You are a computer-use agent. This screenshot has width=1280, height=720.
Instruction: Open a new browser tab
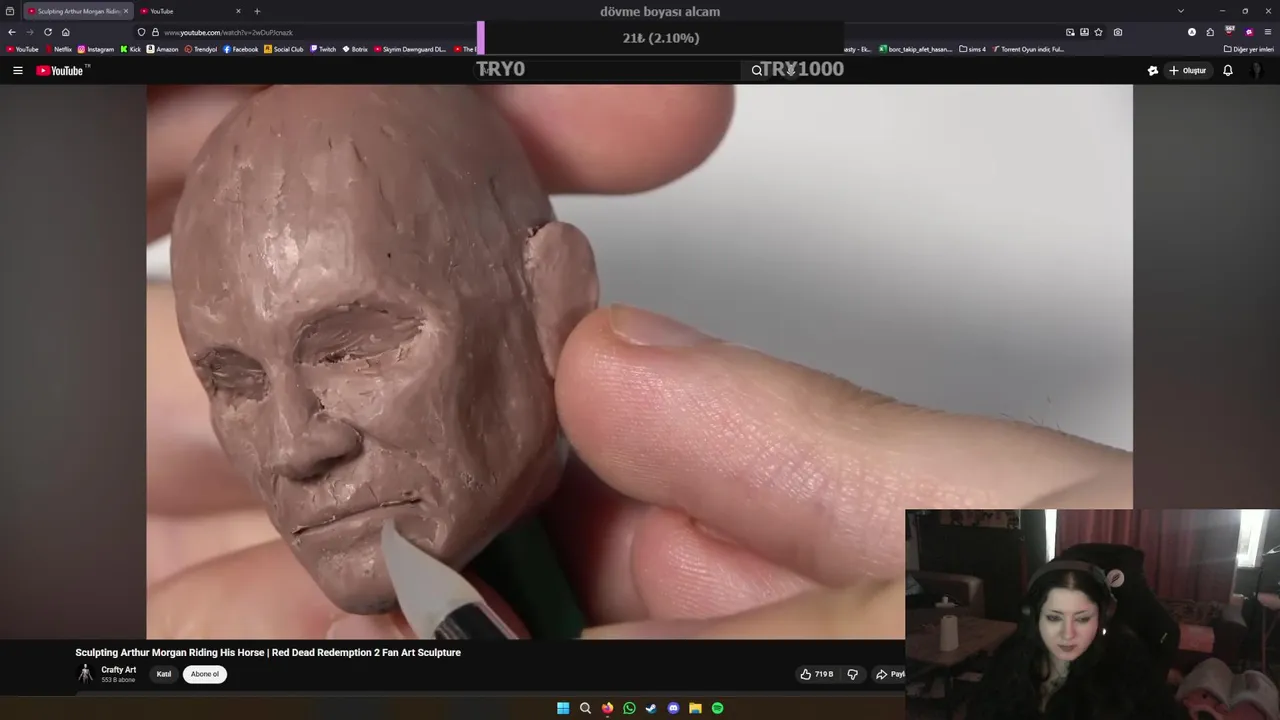pyautogui.click(x=257, y=11)
